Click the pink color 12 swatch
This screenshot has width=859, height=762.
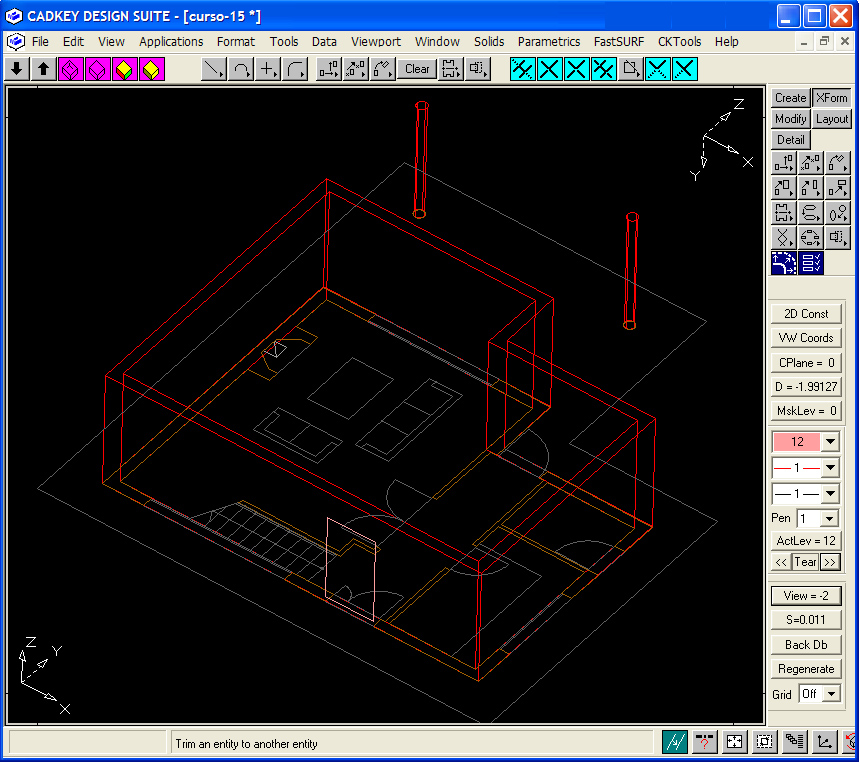point(796,442)
